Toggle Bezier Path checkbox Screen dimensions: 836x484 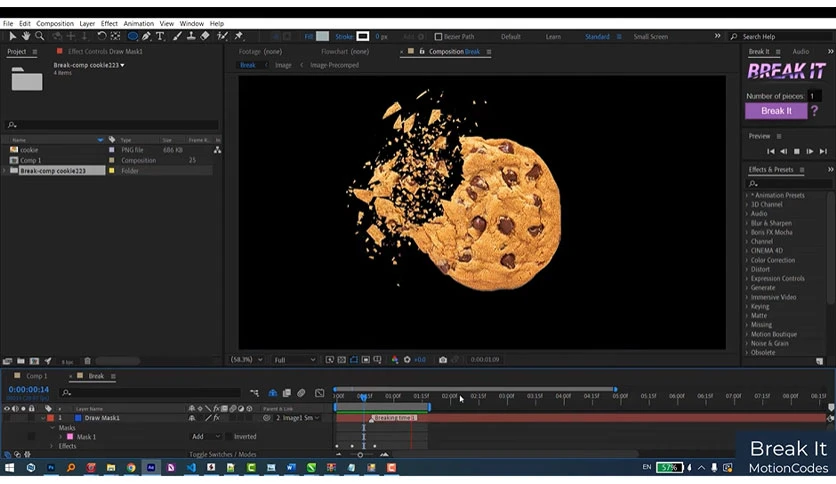(x=438, y=37)
